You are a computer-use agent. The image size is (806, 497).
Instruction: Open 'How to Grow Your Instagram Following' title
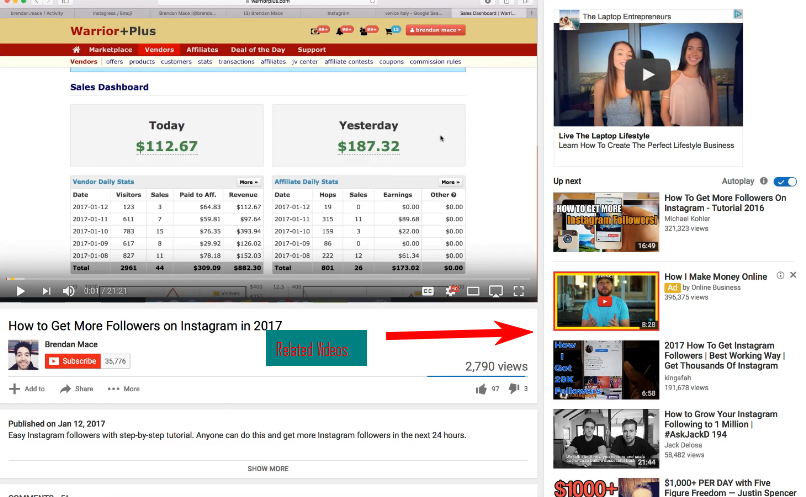pos(721,425)
